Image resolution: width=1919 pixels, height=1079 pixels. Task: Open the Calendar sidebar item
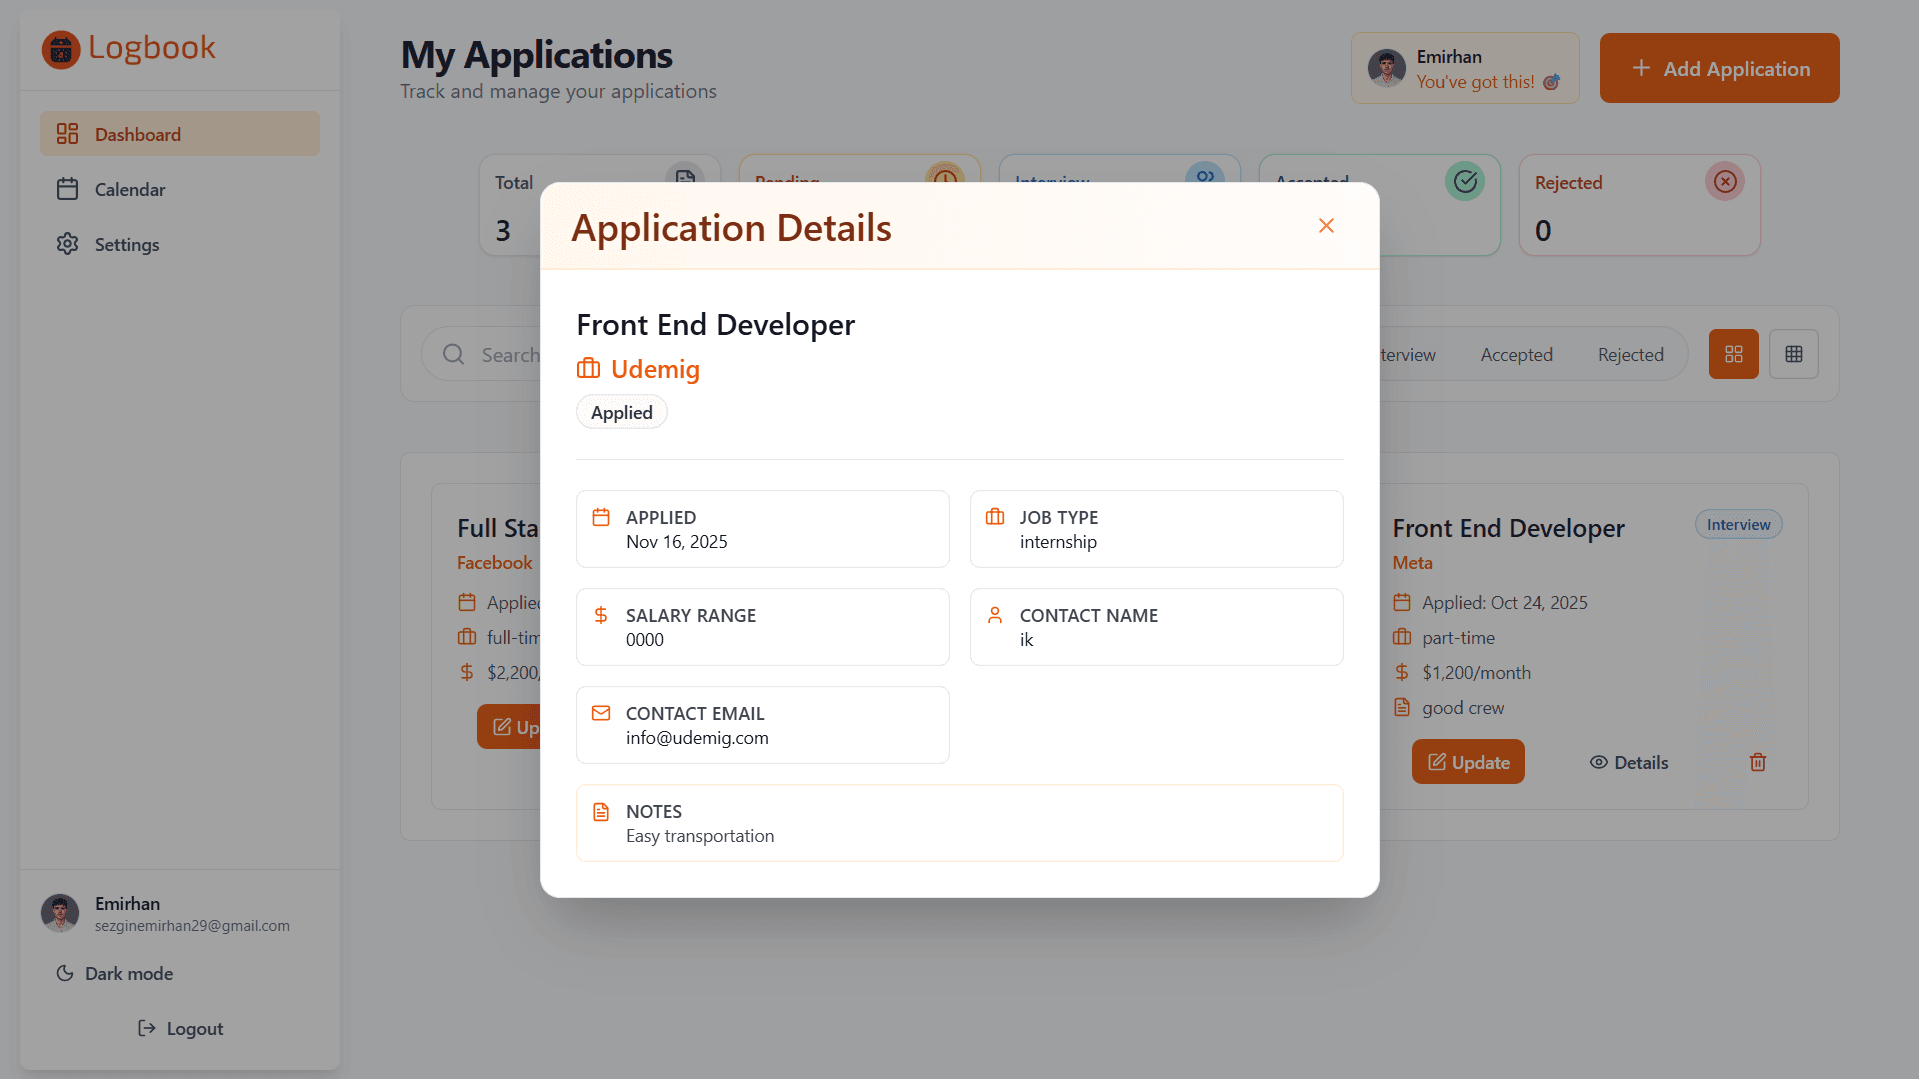click(180, 189)
